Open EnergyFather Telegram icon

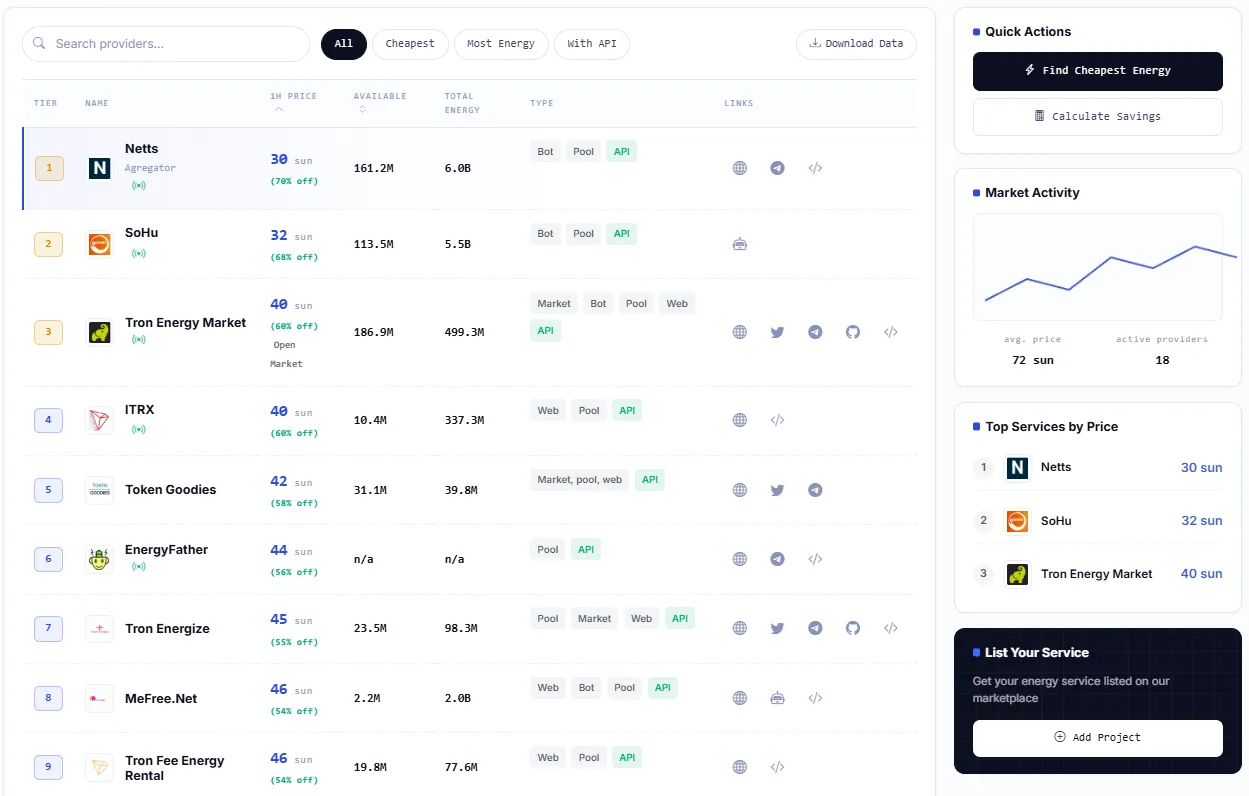pos(777,559)
